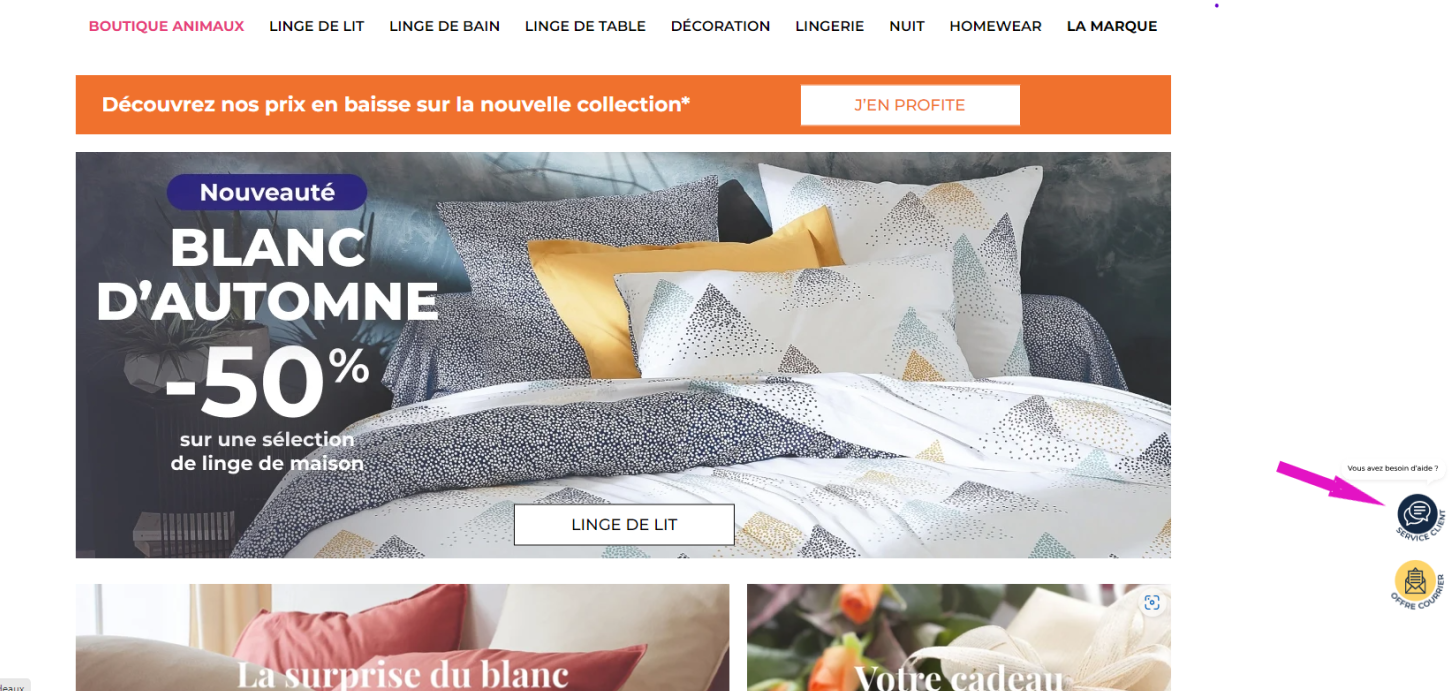The image size is (1455, 691).
Task: Open the Boutique Animaux menu
Action: pos(166,26)
